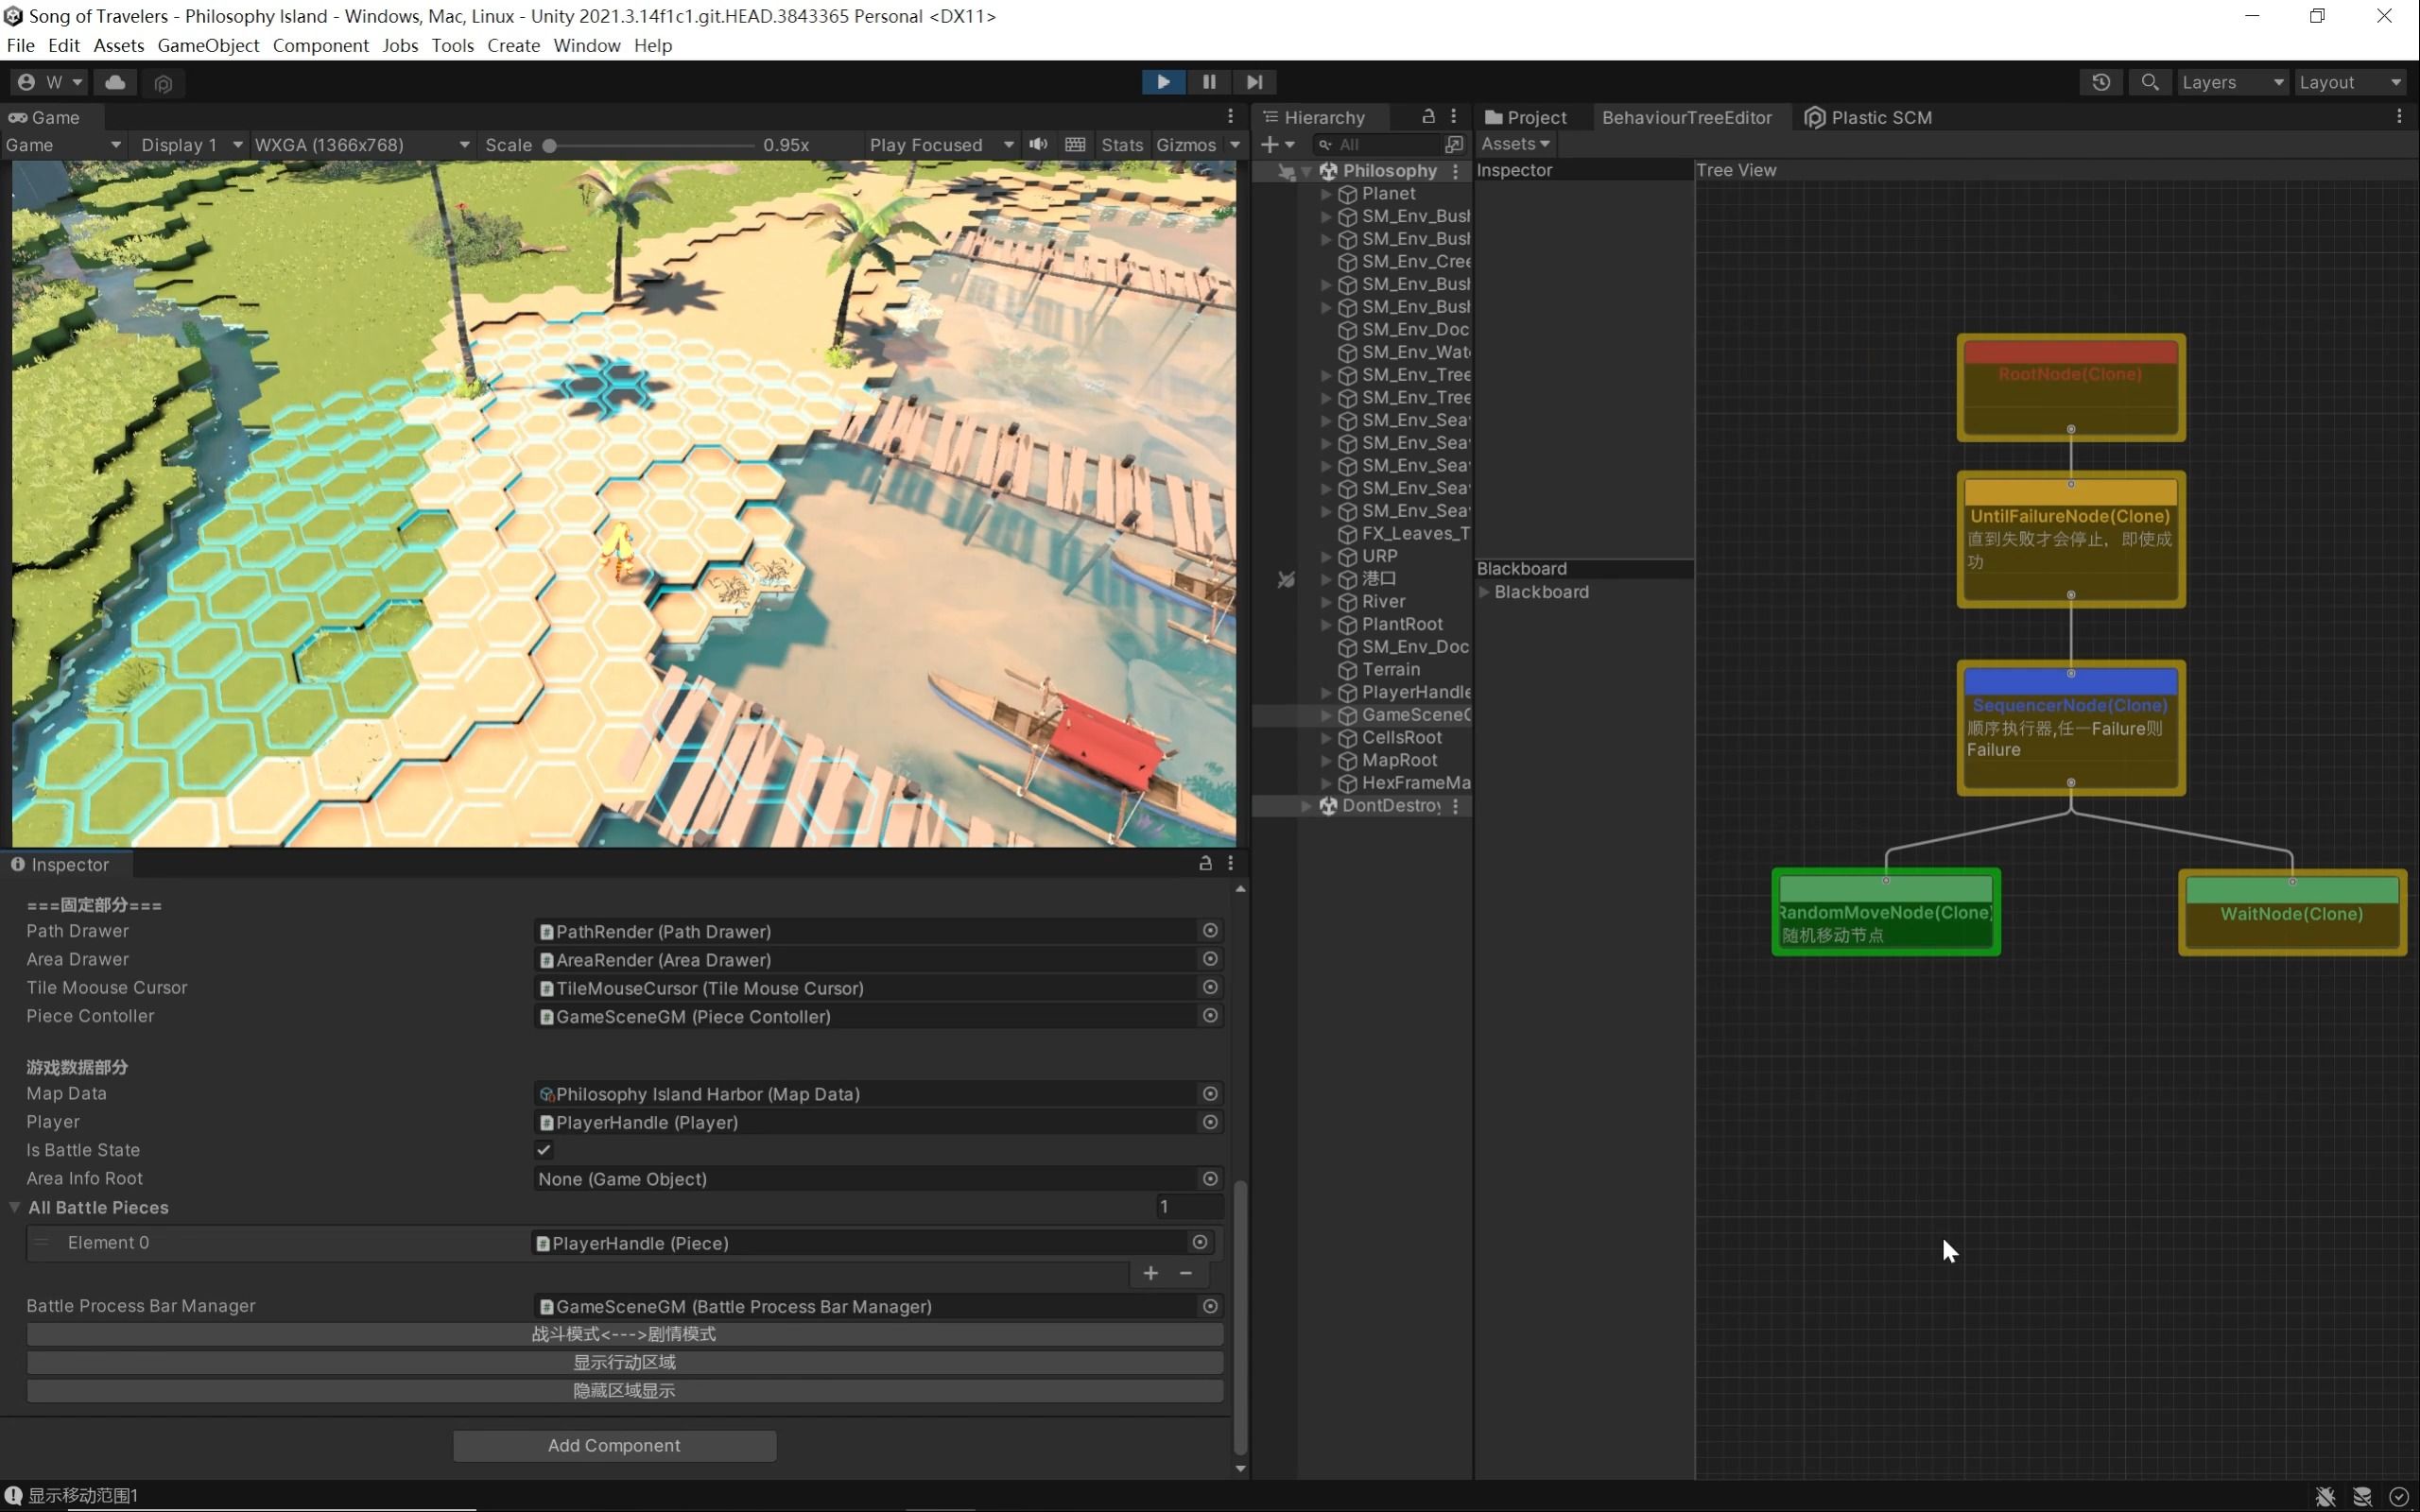Viewport: 2420px width, 1512px height.
Task: Click the Play button in toolbar
Action: pos(1163,82)
